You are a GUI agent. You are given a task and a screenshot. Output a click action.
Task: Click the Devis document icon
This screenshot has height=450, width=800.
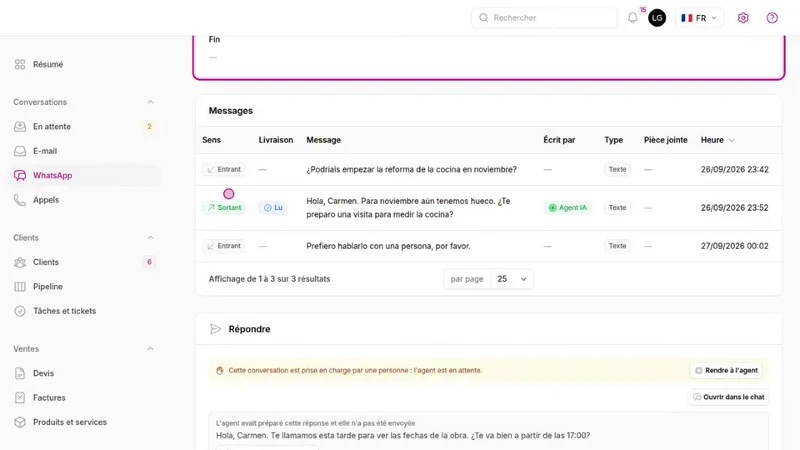tap(20, 373)
